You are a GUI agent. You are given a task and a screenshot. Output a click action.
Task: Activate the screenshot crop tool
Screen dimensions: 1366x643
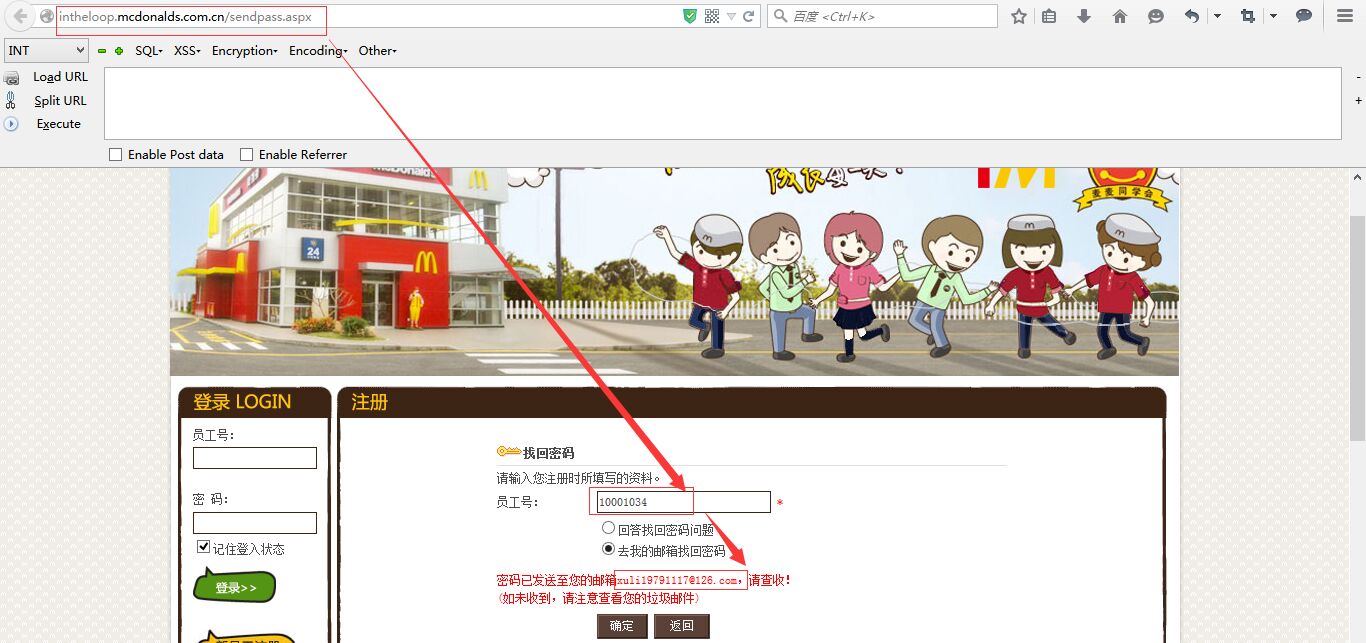click(1247, 16)
